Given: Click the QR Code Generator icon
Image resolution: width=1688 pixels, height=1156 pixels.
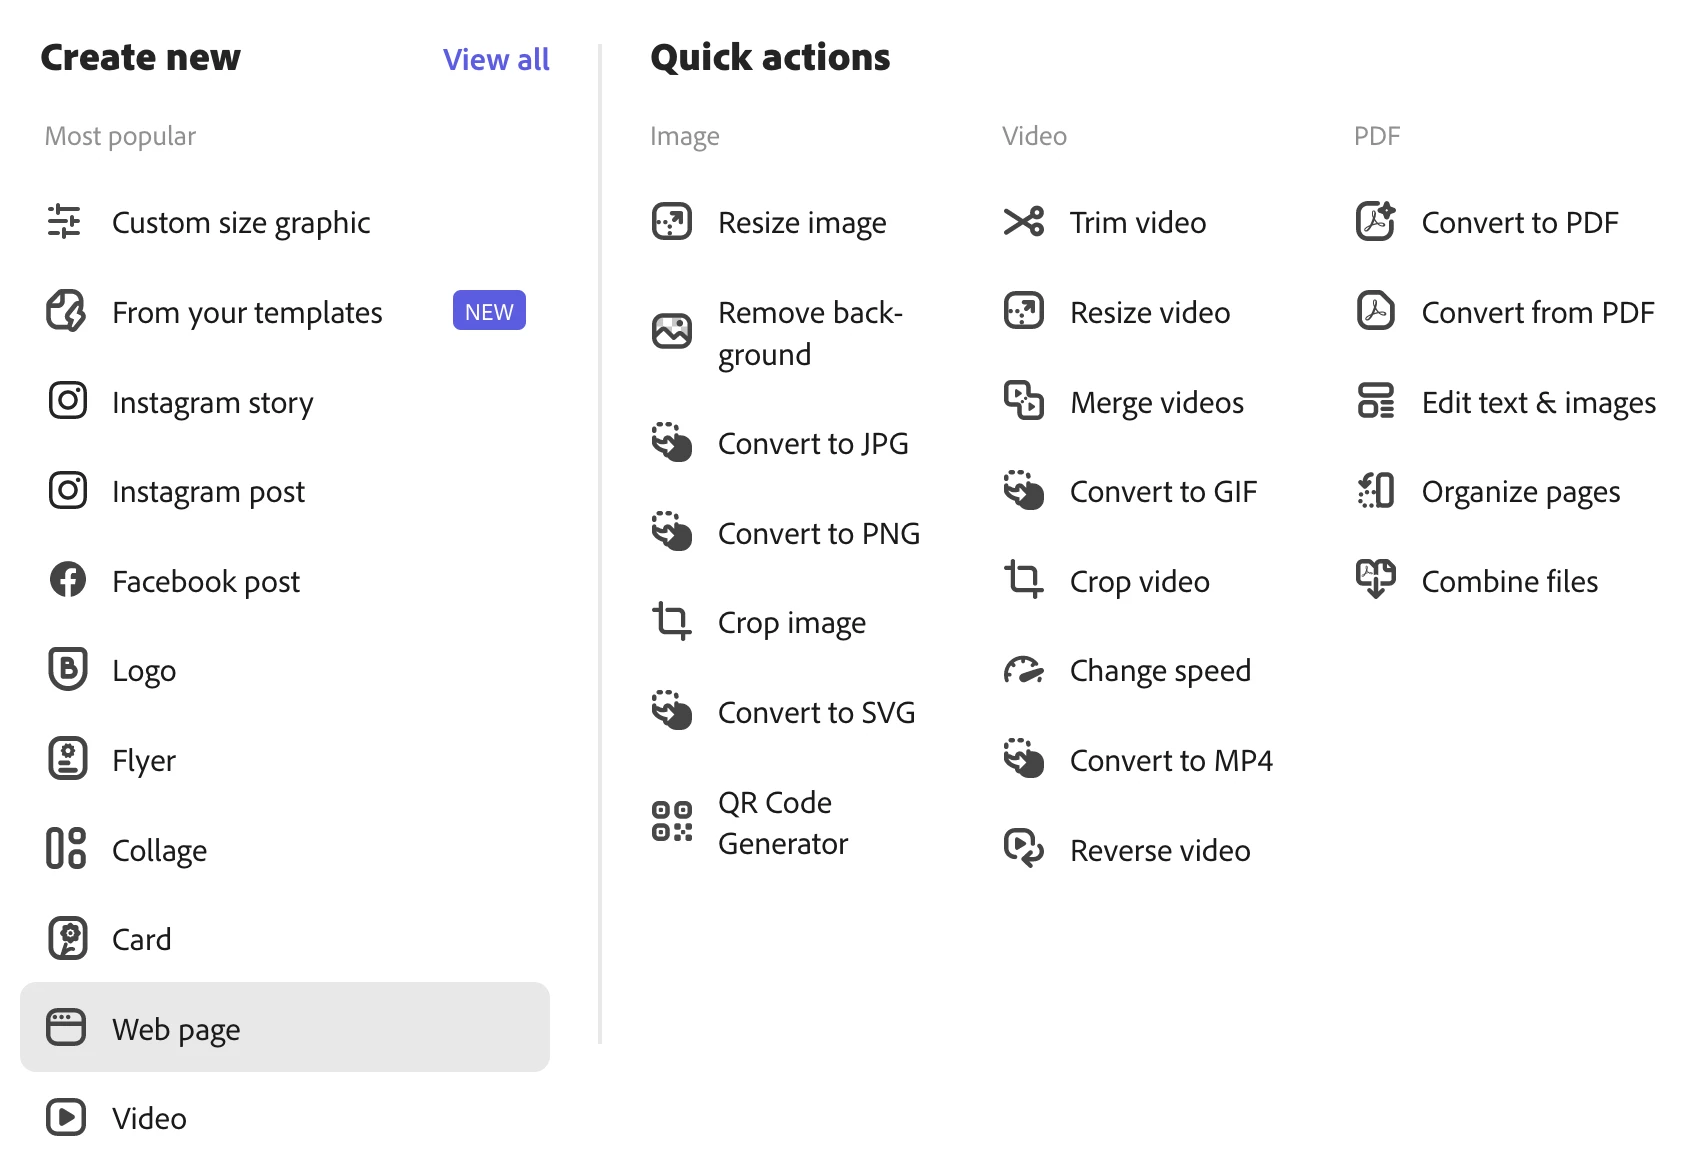Looking at the screenshot, I should [x=672, y=821].
